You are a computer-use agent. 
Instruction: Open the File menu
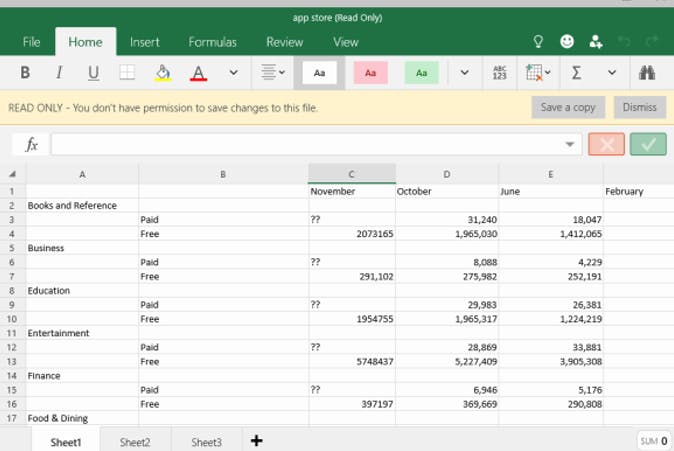pyautogui.click(x=31, y=42)
